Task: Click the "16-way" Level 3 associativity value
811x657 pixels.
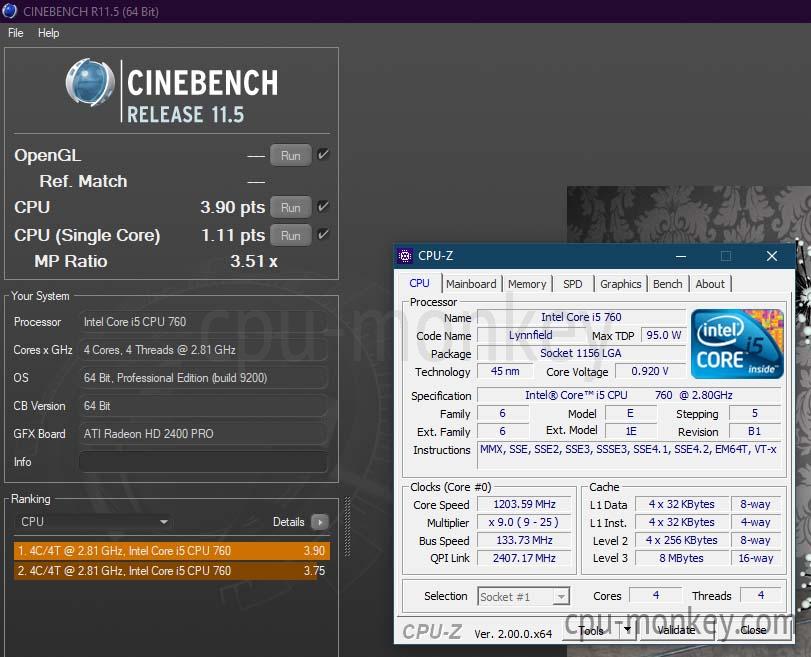Action: pyautogui.click(x=756, y=558)
